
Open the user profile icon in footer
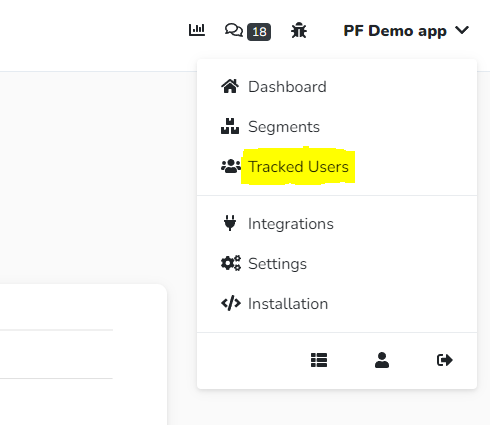point(382,360)
